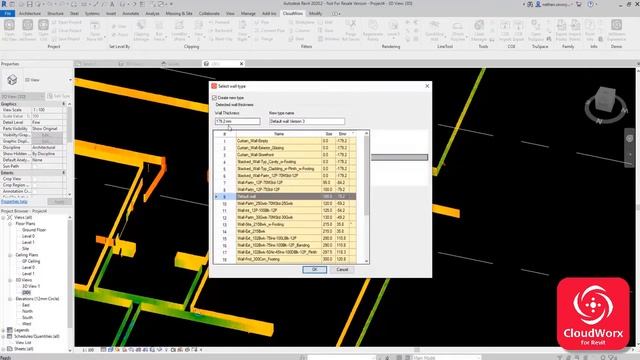The height and width of the screenshot is (360, 640).
Task: Collapse the 3D Views tree node
Action: tap(10, 280)
